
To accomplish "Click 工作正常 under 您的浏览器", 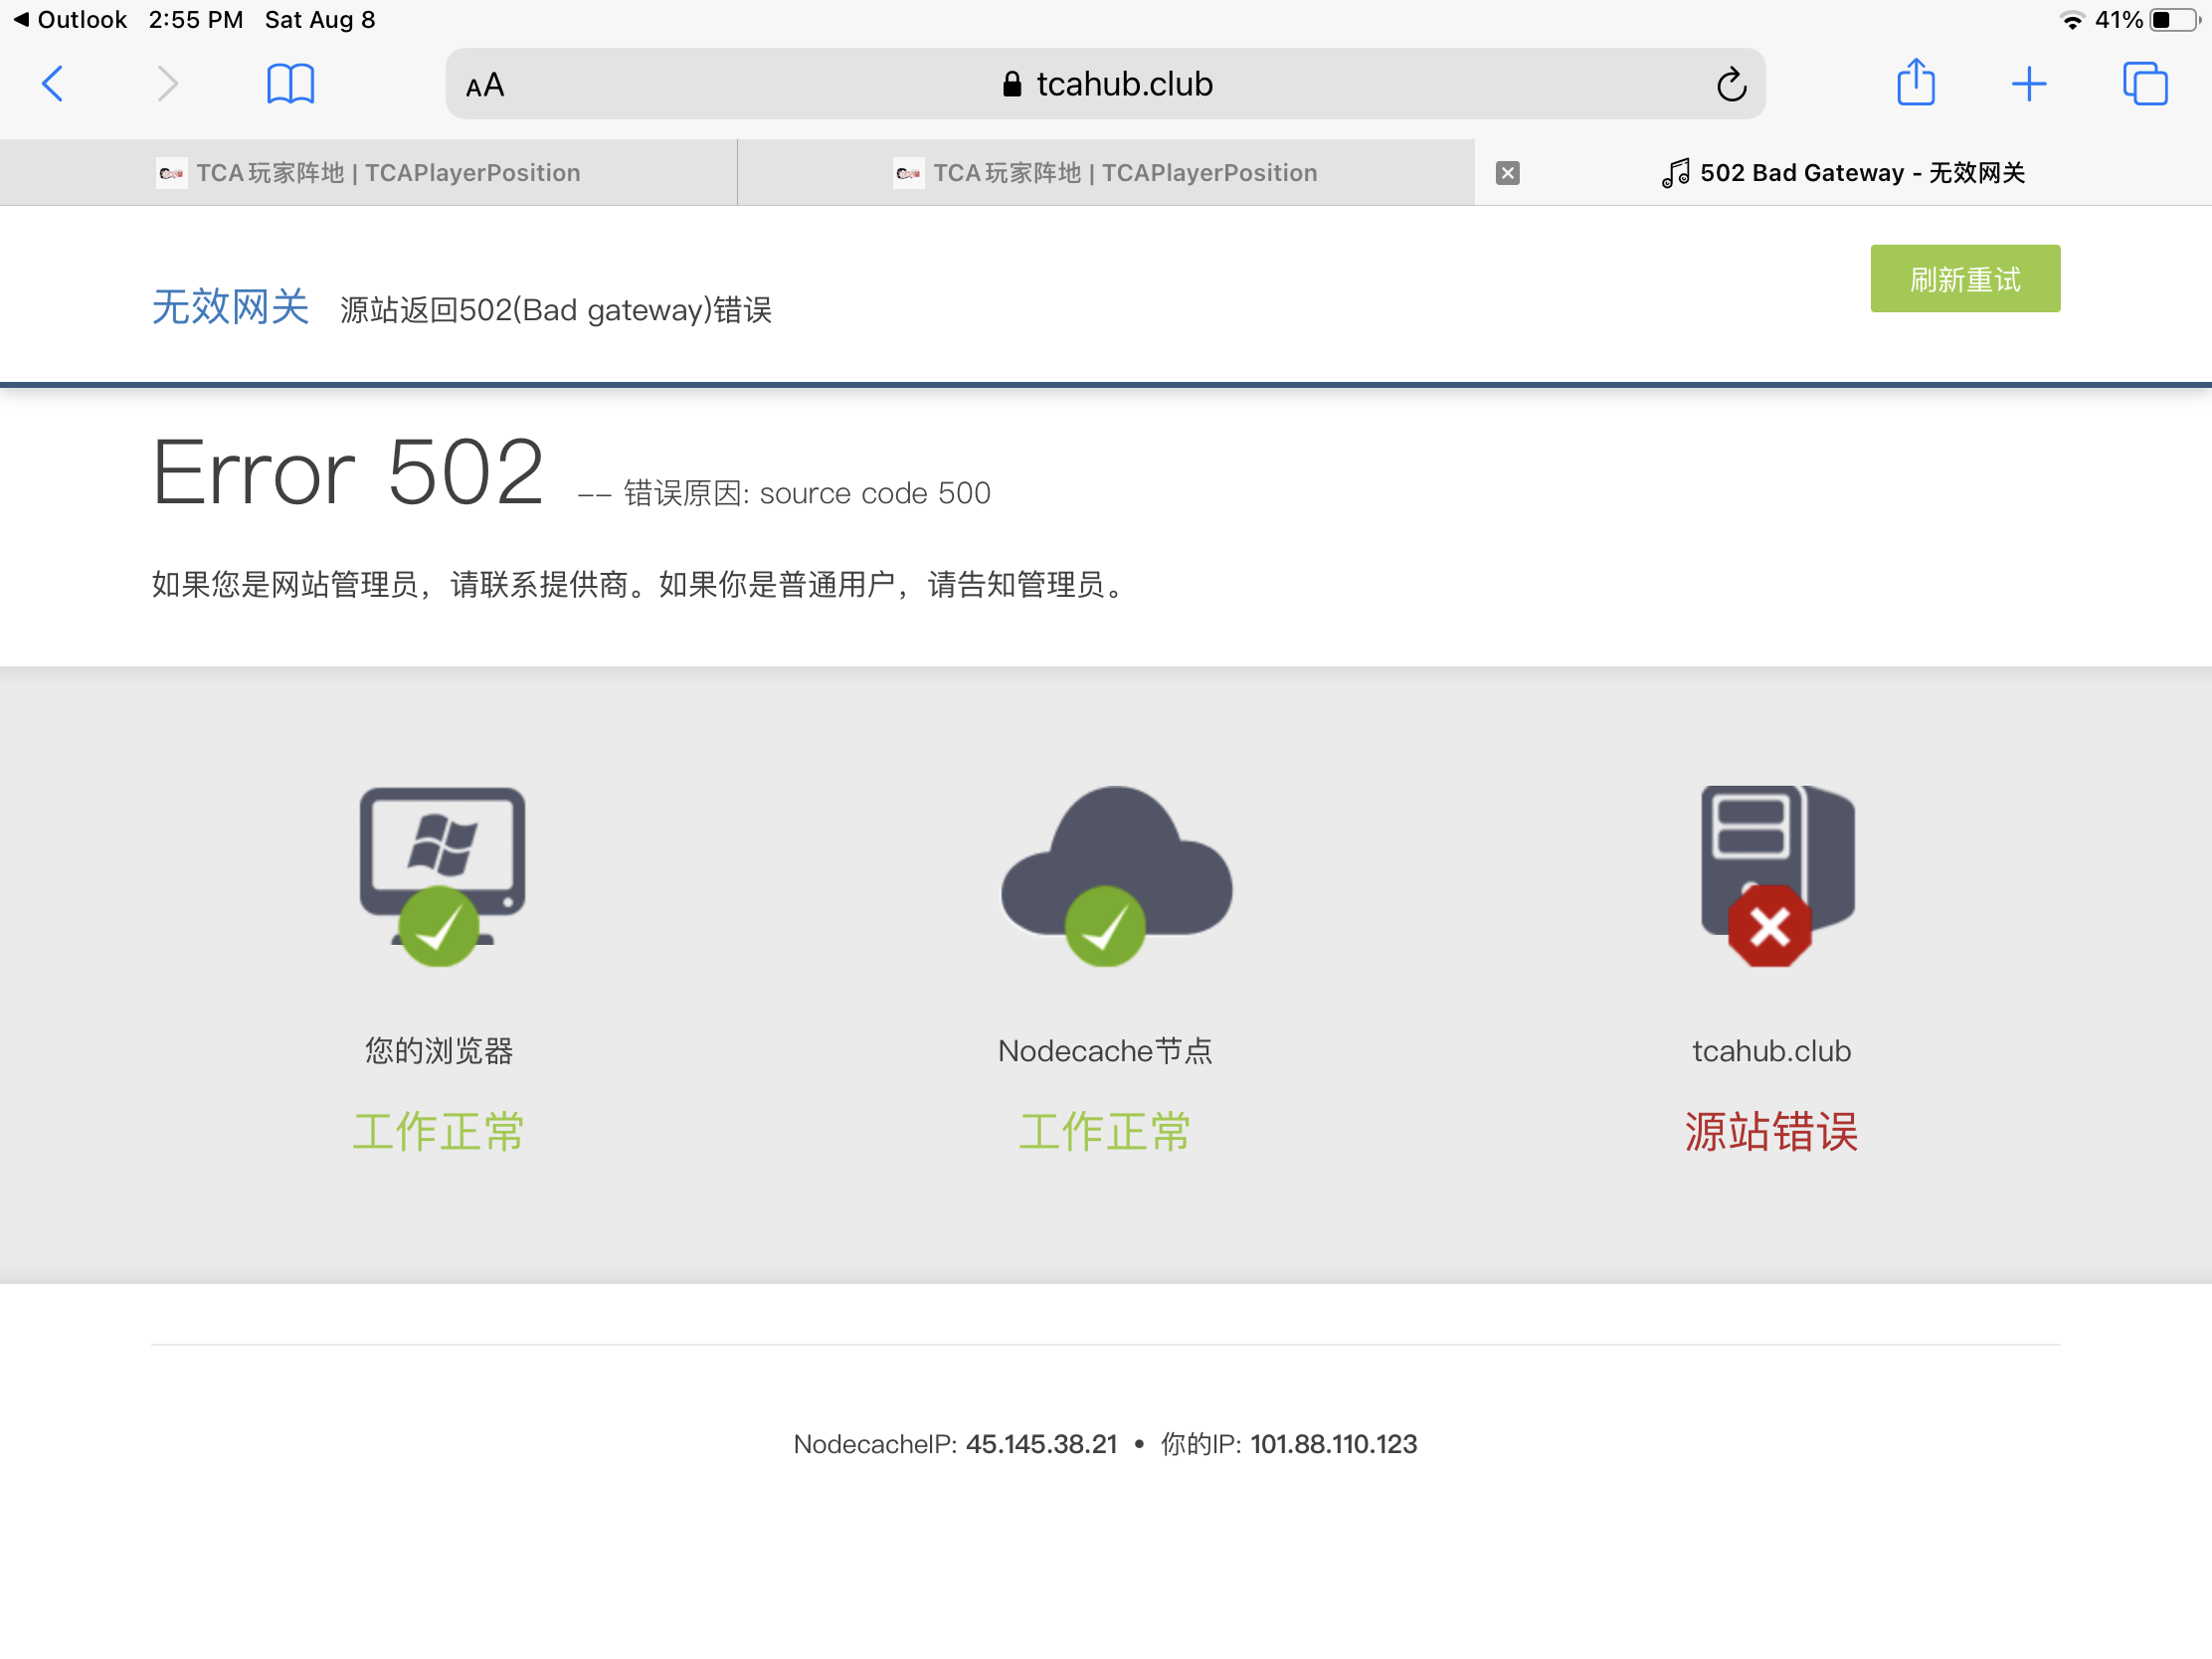I will pos(439,1132).
